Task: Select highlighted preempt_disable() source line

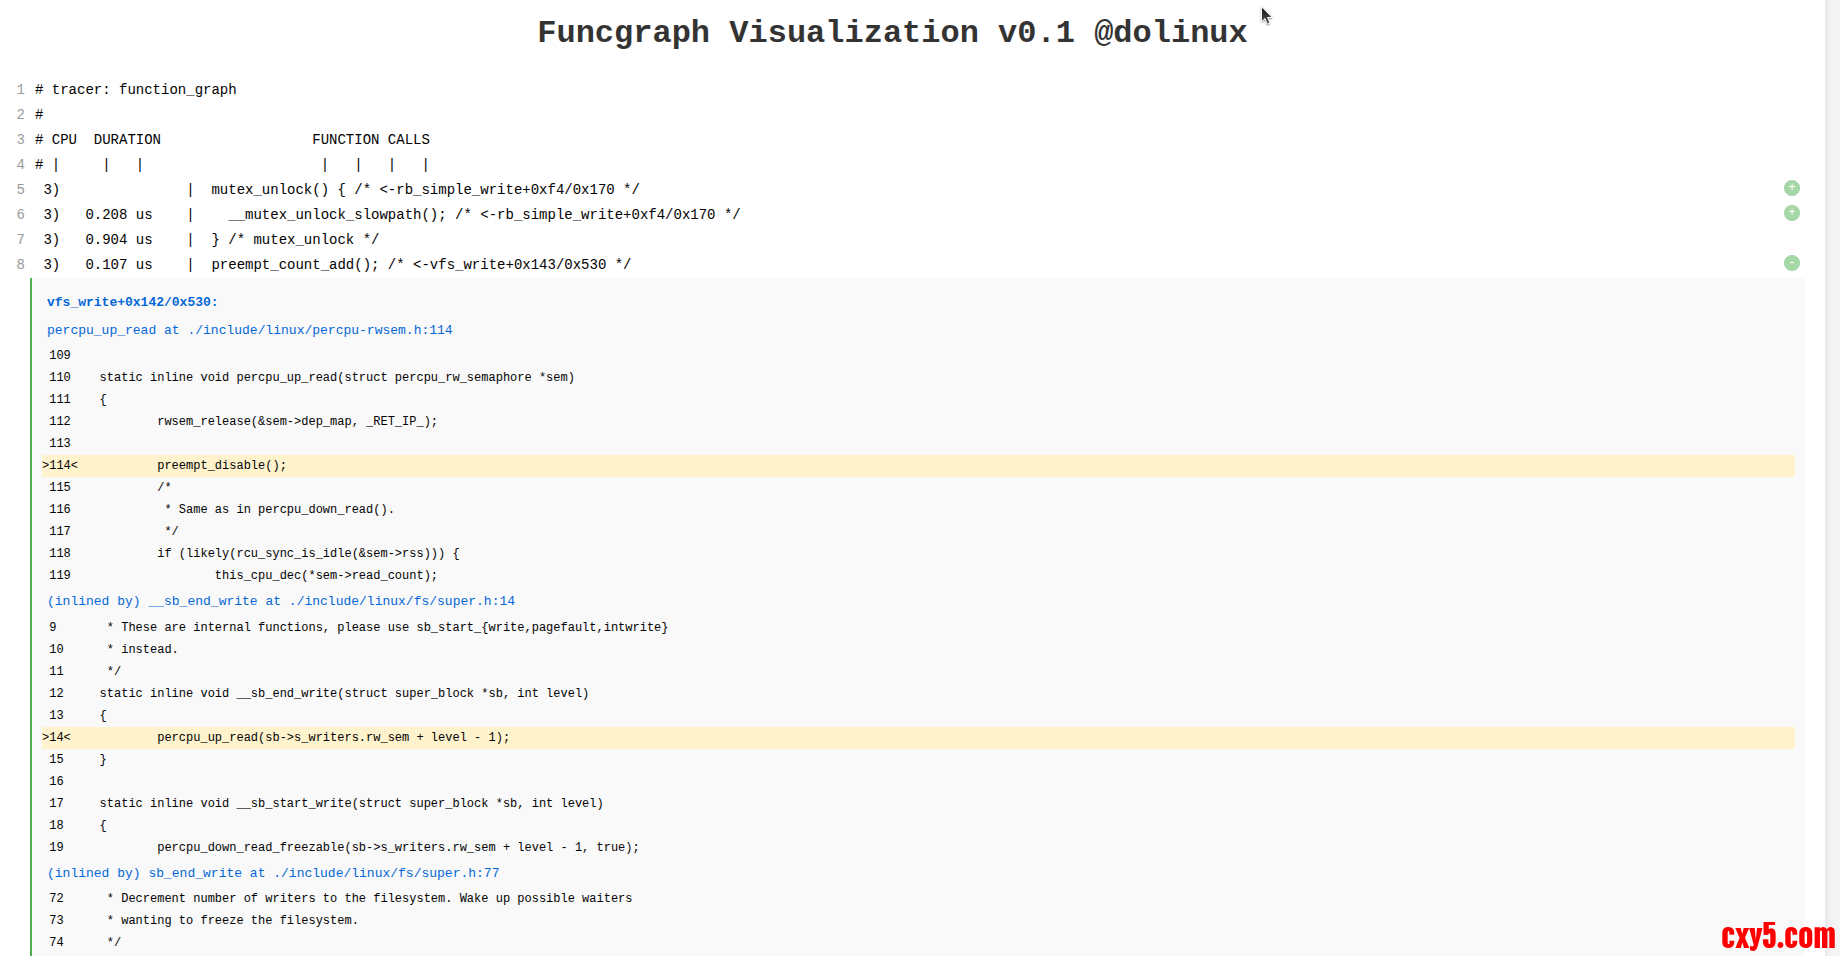Action: pos(221,465)
